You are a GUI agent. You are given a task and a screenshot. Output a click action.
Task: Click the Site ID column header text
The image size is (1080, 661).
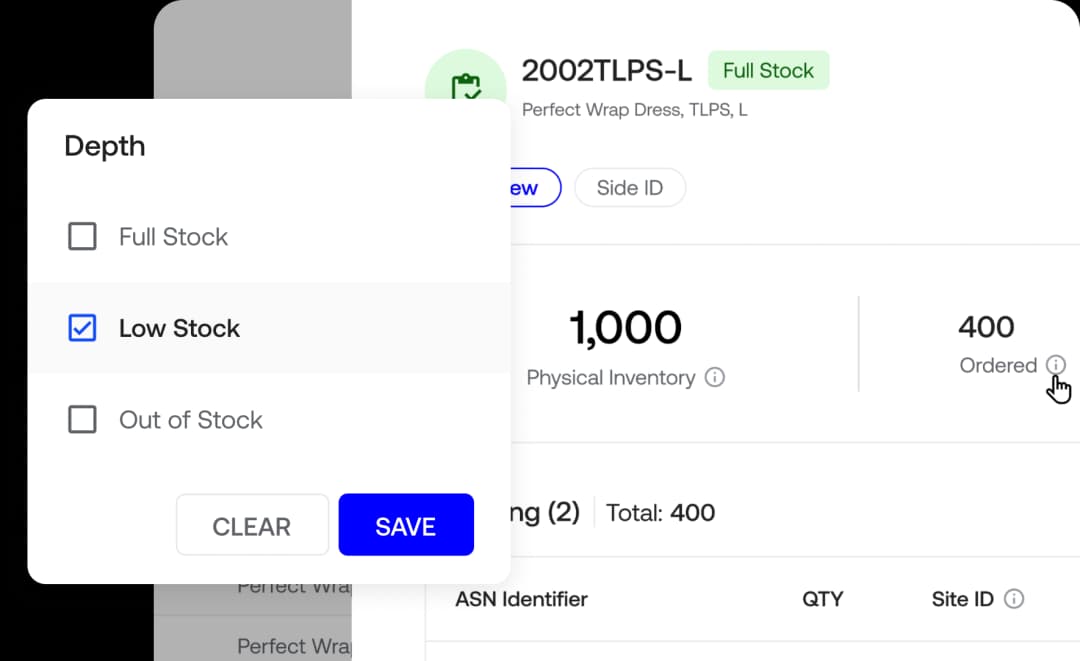(x=962, y=599)
